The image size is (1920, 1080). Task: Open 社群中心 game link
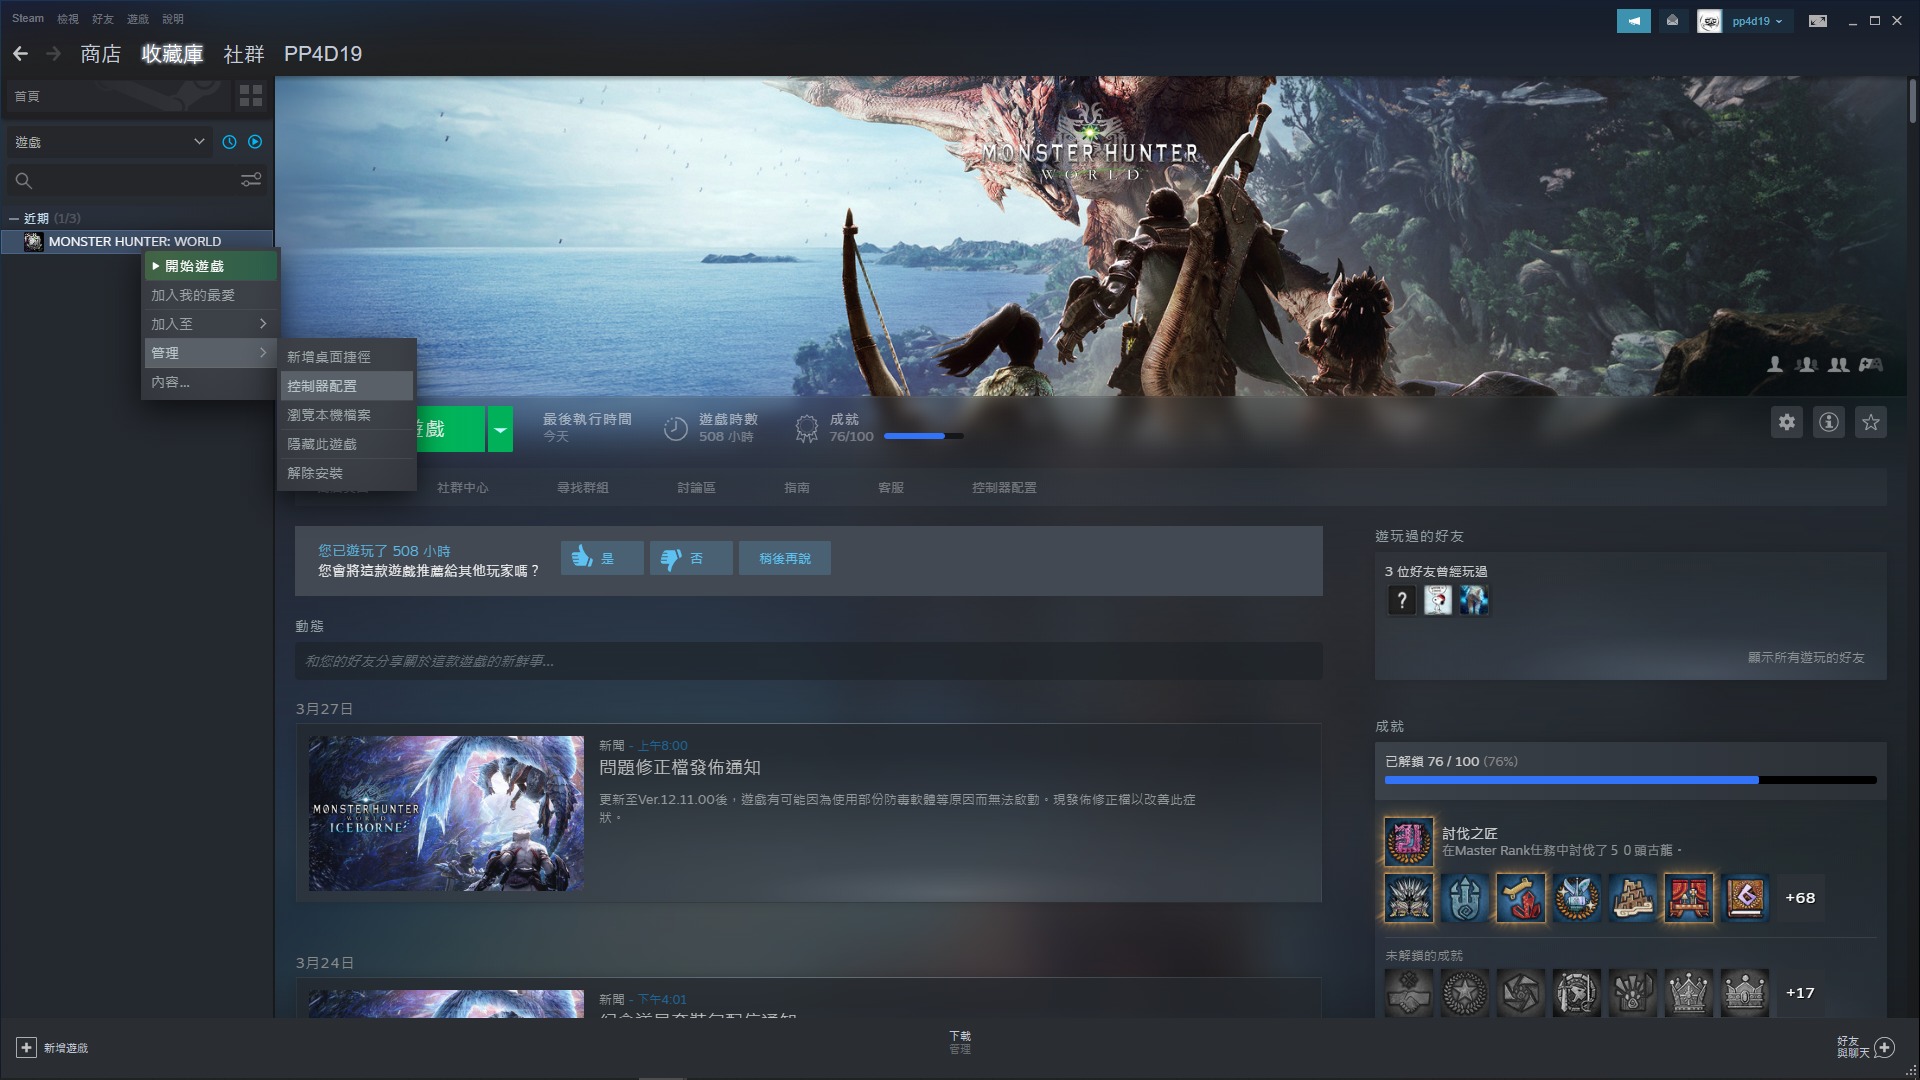(463, 488)
